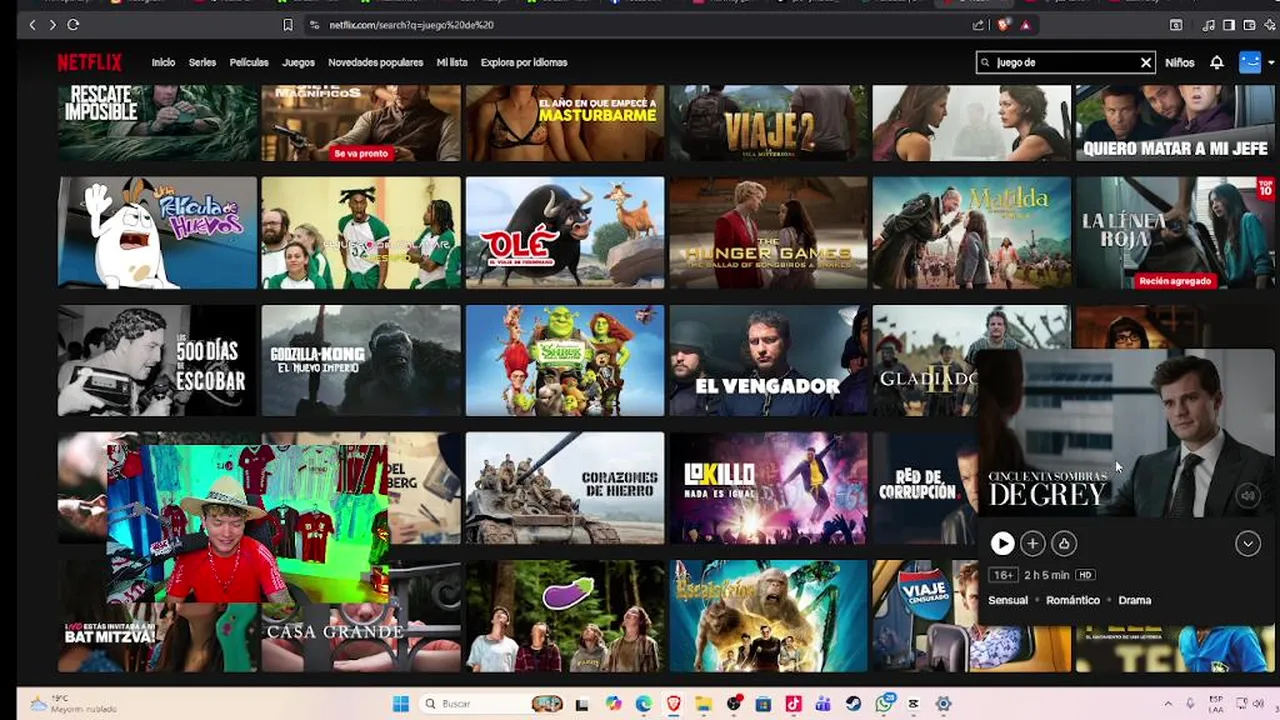Expand more info with the down chevron
This screenshot has width=1280, height=720.
point(1247,543)
